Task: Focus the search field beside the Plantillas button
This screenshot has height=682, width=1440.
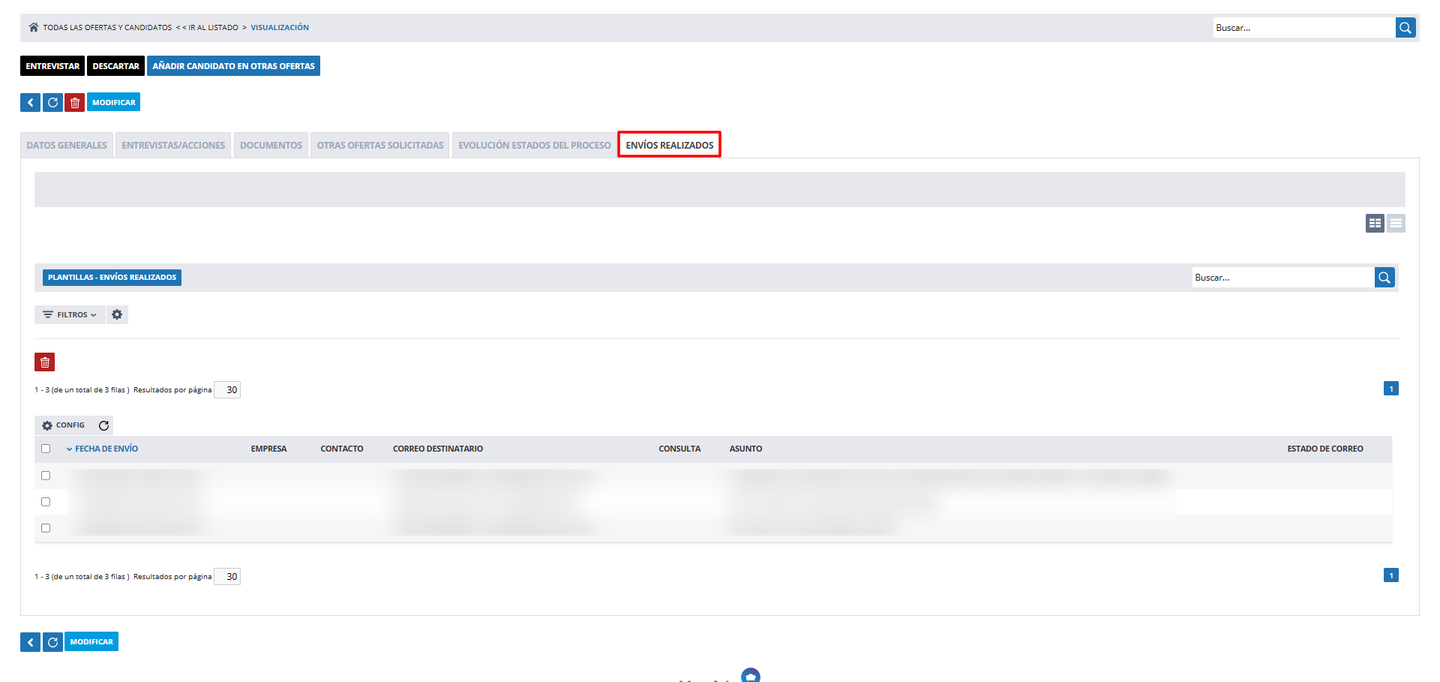Action: [x=1283, y=278]
